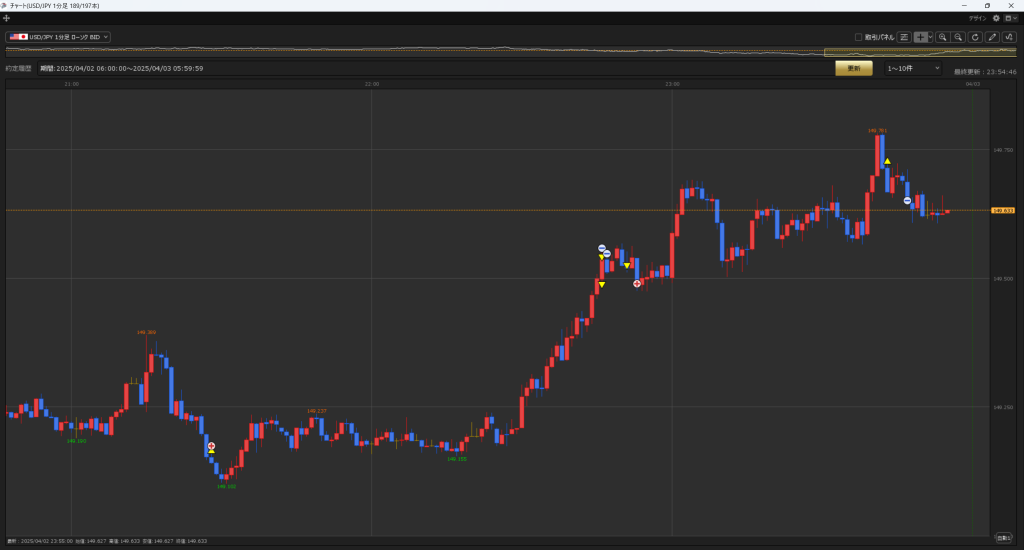Image resolution: width=1024 pixels, height=550 pixels.
Task: Click the highlighted range in overview navigator
Action: pyautogui.click(x=920, y=52)
